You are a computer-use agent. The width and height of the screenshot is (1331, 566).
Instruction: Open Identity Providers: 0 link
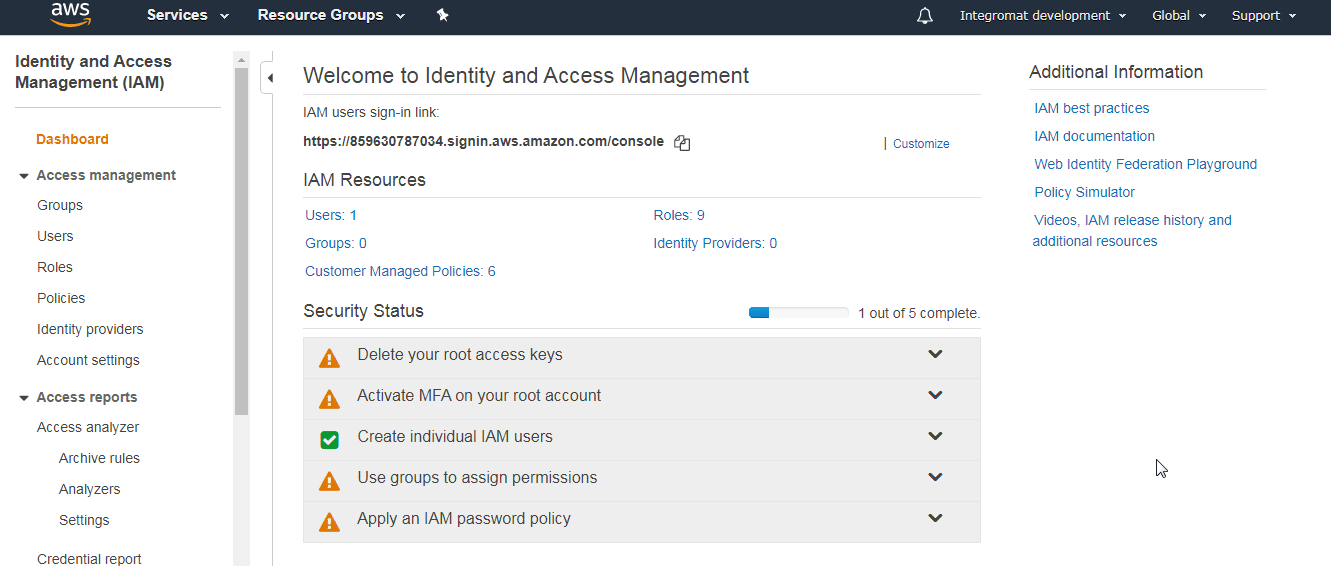tap(715, 243)
